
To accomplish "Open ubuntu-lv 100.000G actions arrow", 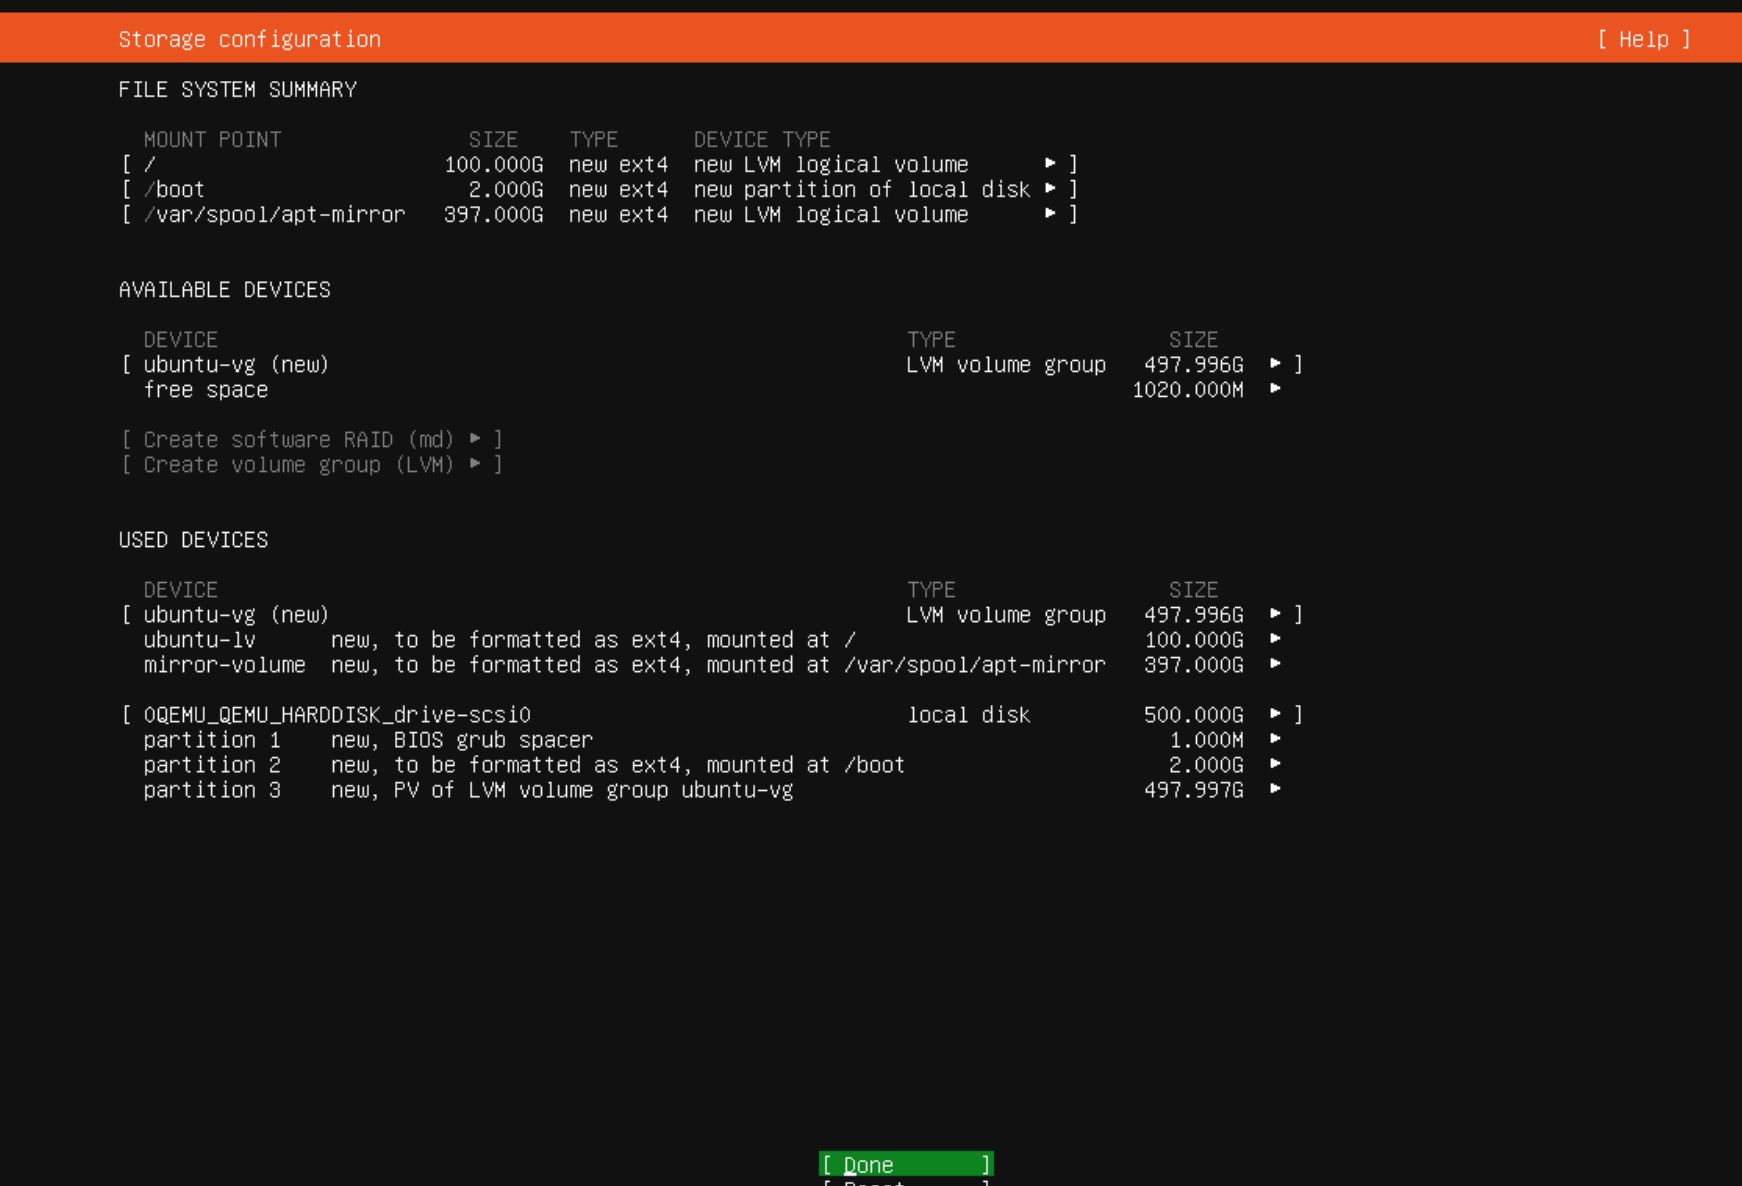I will (1275, 638).
